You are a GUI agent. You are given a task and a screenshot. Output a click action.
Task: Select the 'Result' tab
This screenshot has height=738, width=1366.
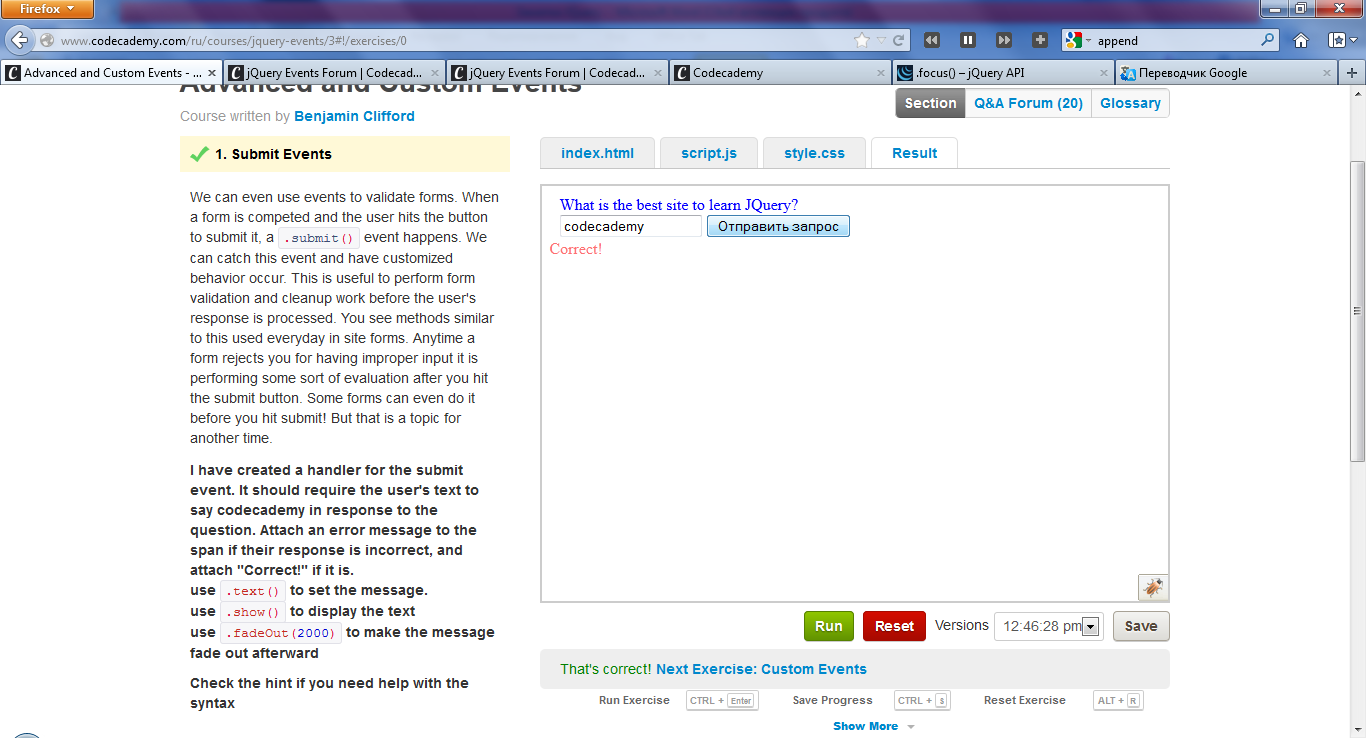point(914,153)
